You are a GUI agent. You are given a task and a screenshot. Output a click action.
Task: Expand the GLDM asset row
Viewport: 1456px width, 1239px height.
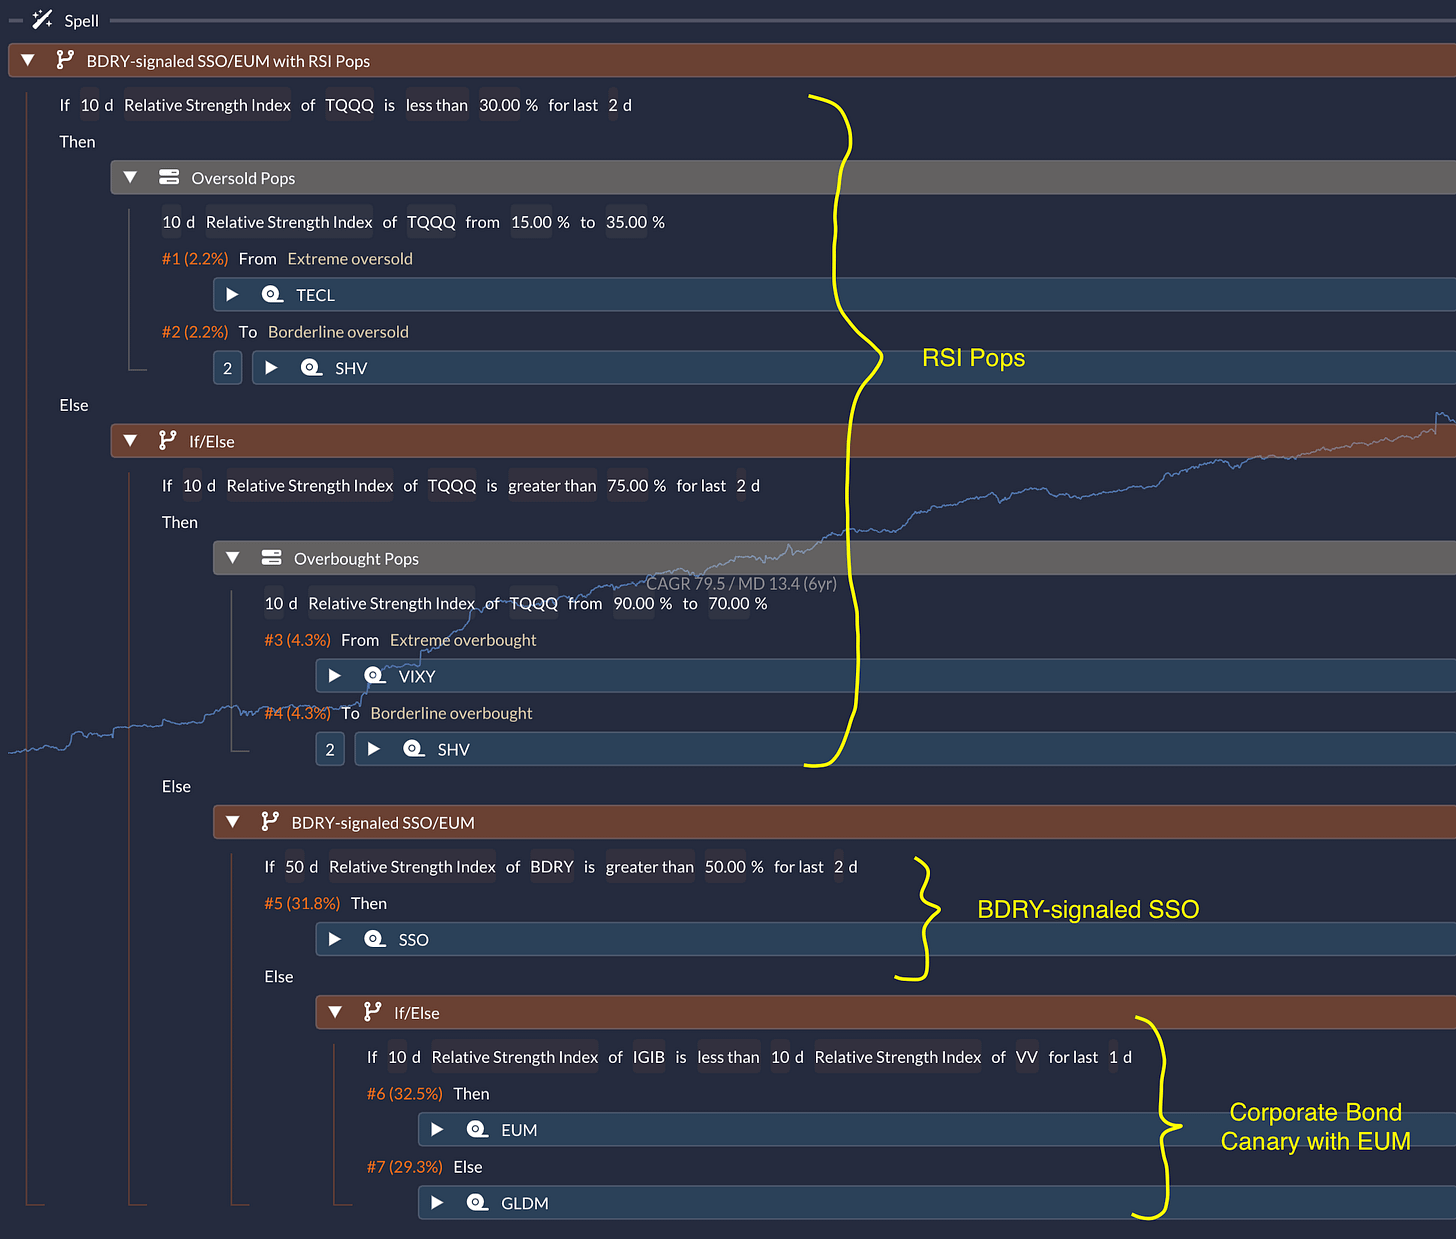coord(437,1202)
